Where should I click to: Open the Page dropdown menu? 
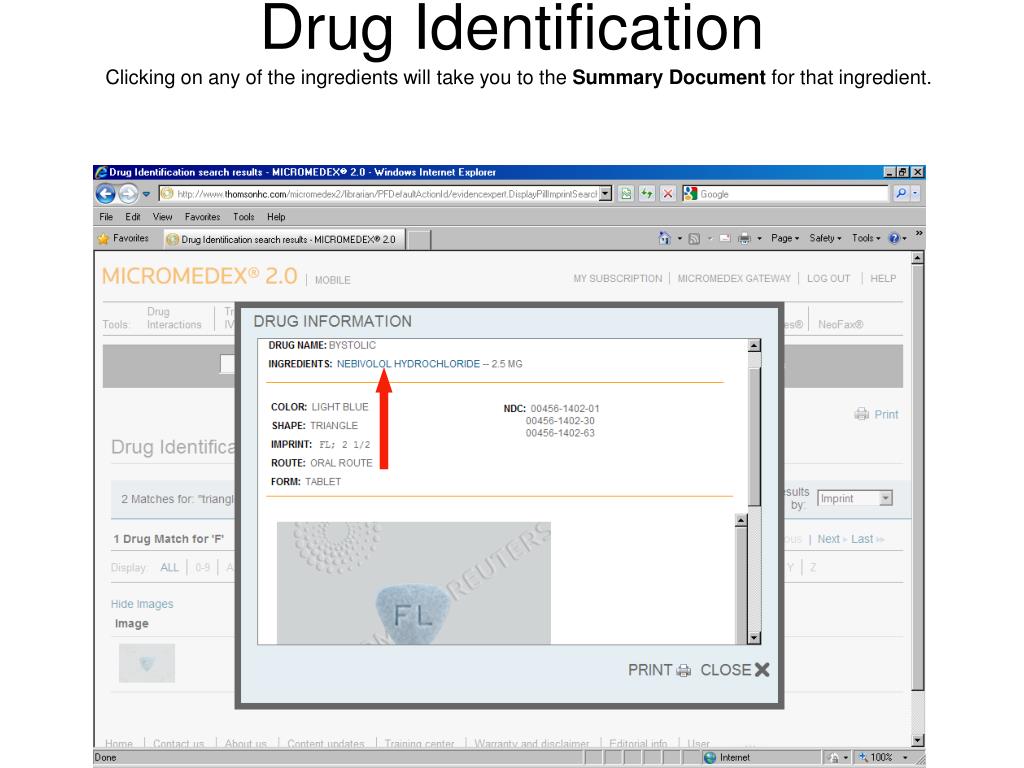click(785, 238)
